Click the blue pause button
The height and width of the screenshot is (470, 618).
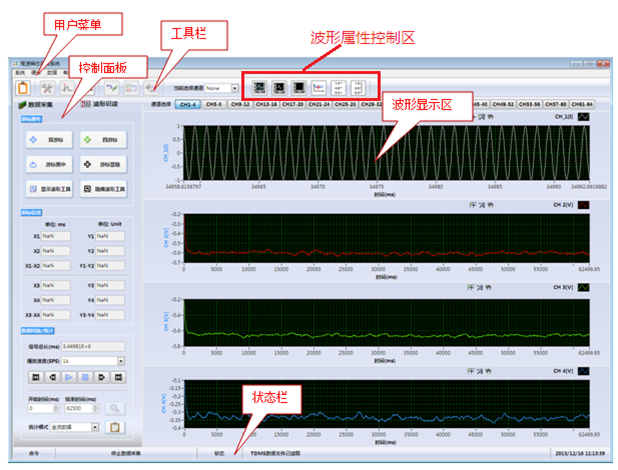pyautogui.click(x=85, y=377)
